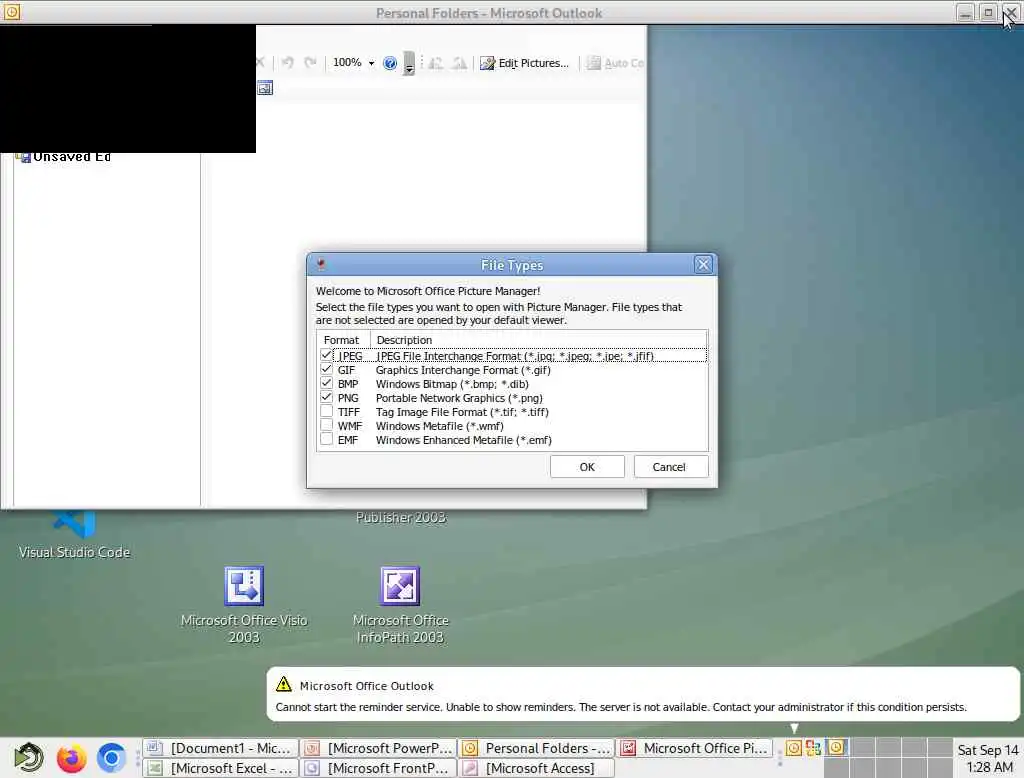Image resolution: width=1024 pixels, height=778 pixels.
Task: Click the Rotate Left toolbar icon
Action: click(x=436, y=63)
